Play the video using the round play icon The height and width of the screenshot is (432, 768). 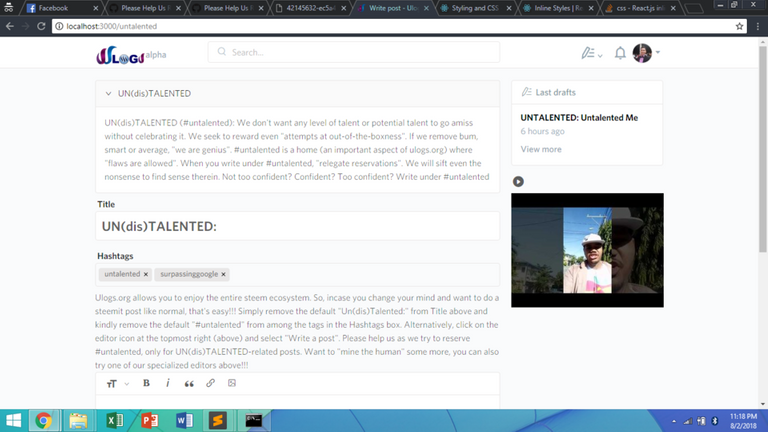[x=518, y=181]
